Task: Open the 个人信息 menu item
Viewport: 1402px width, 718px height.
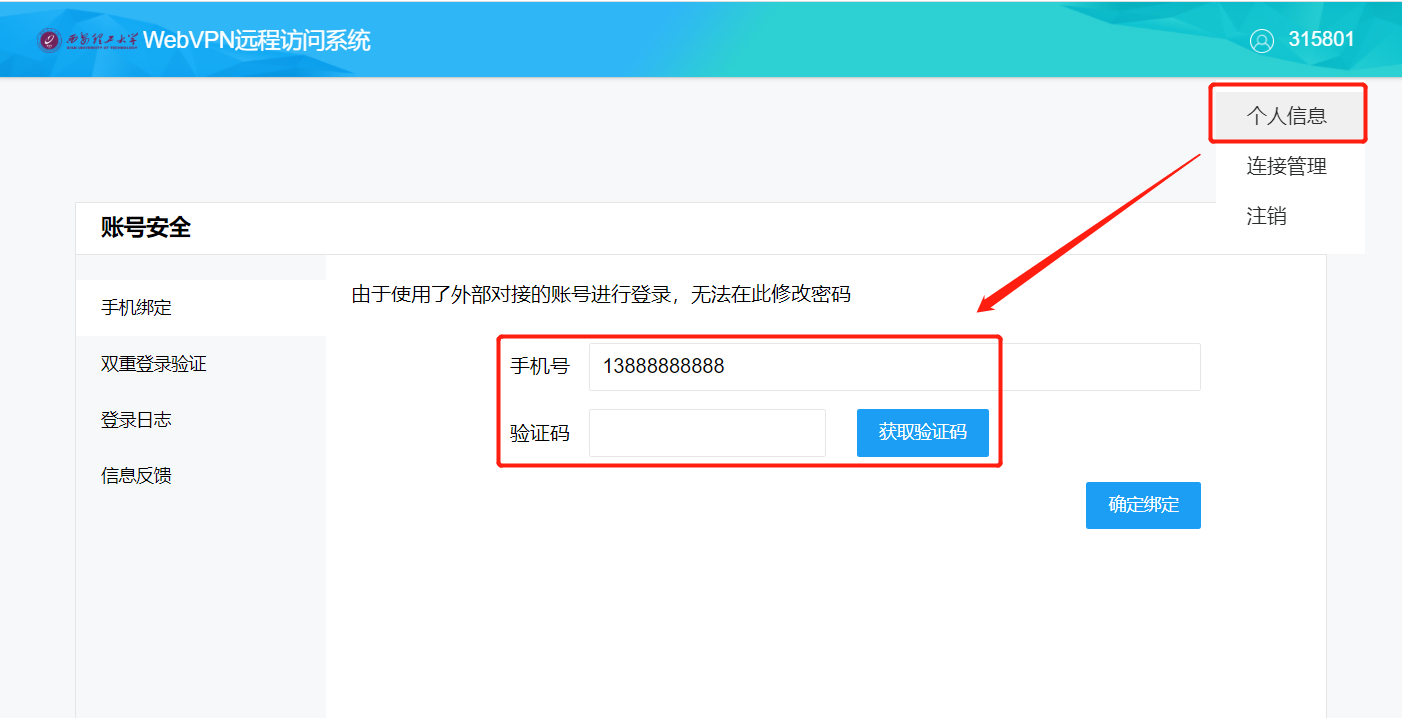Action: [x=1288, y=113]
